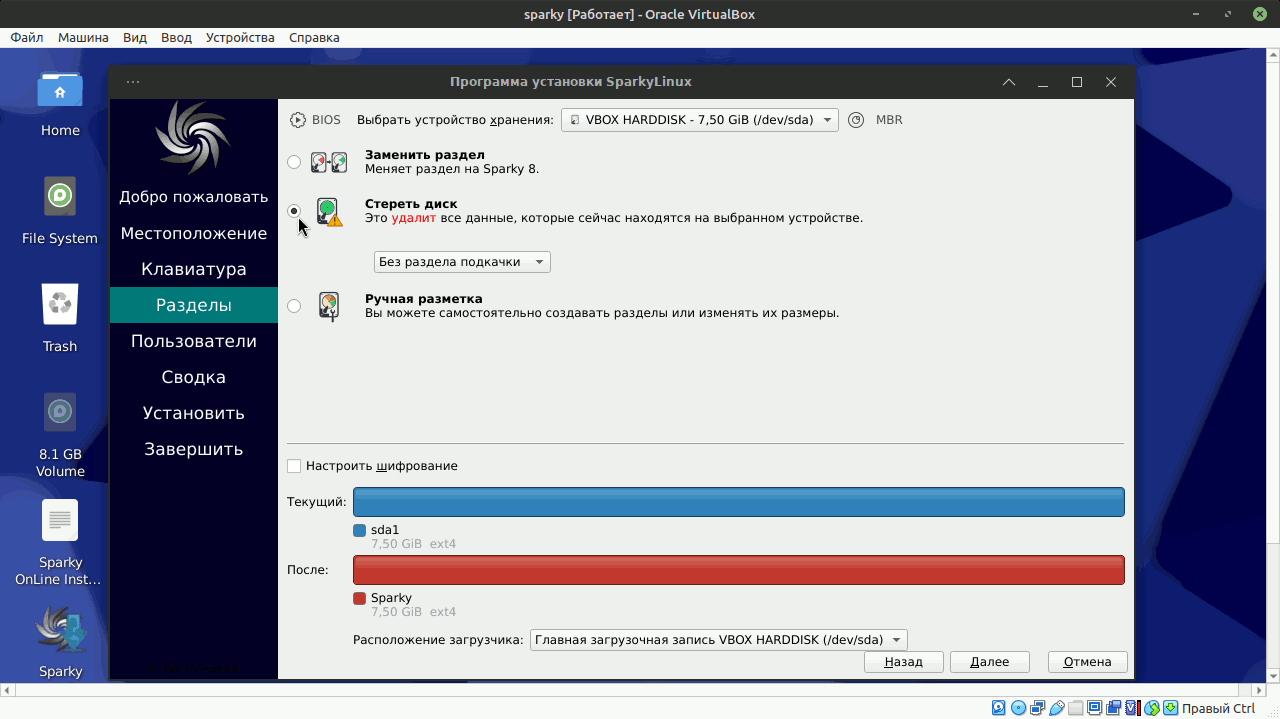This screenshot has width=1280, height=719.
Task: Click the blue current sda1 partition bar
Action: pos(739,502)
